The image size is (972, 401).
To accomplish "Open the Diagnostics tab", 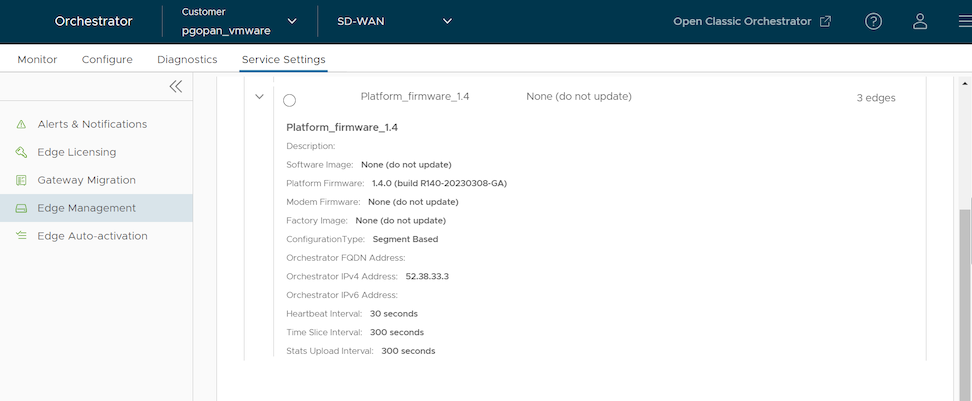I will [x=187, y=60].
